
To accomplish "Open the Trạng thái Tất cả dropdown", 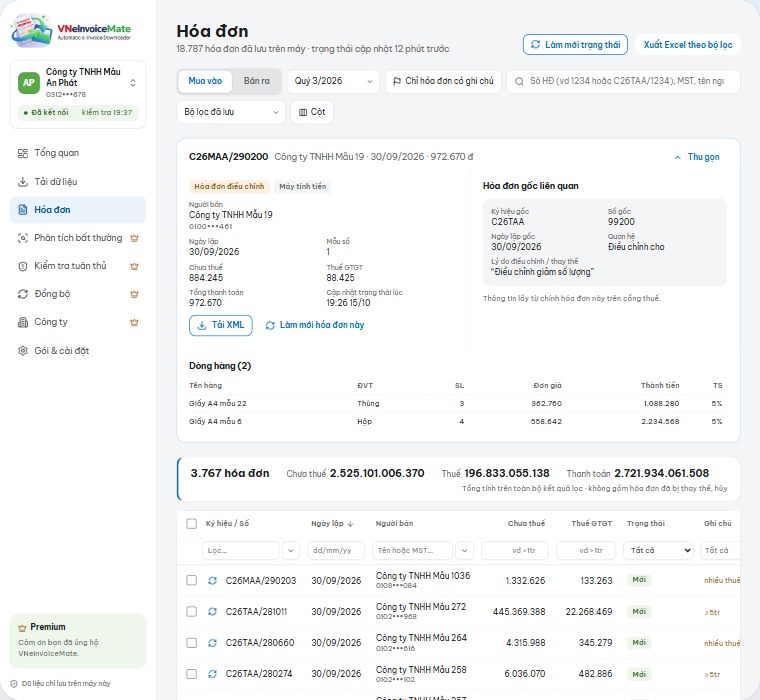I will click(660, 550).
